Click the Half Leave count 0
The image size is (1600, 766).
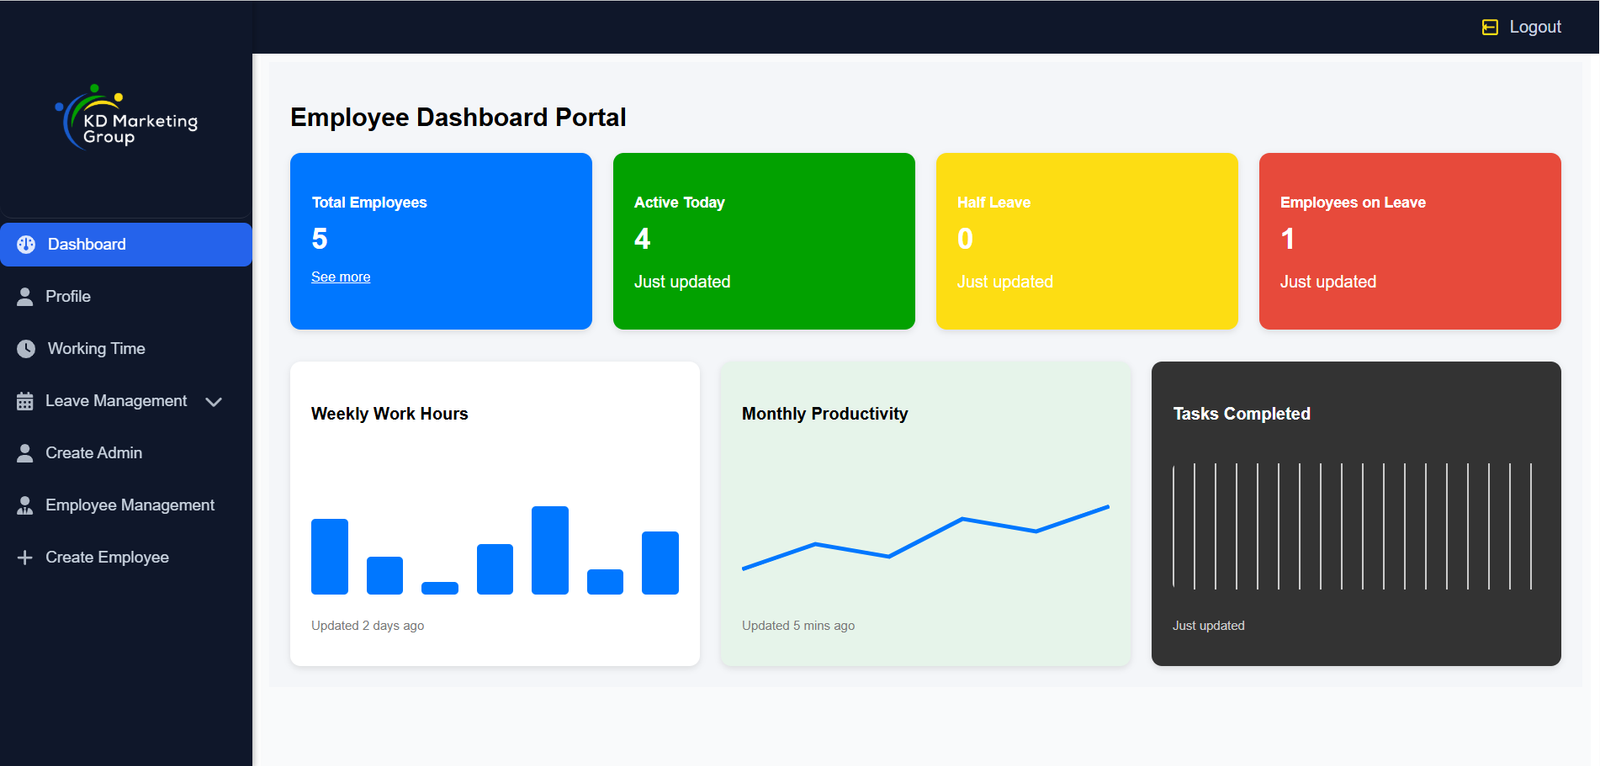point(965,239)
